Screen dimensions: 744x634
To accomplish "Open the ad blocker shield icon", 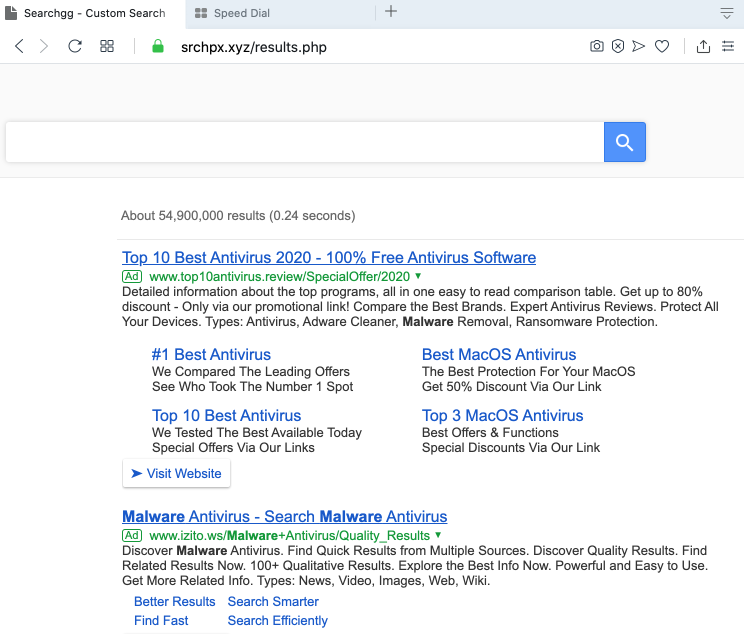I will [x=618, y=46].
